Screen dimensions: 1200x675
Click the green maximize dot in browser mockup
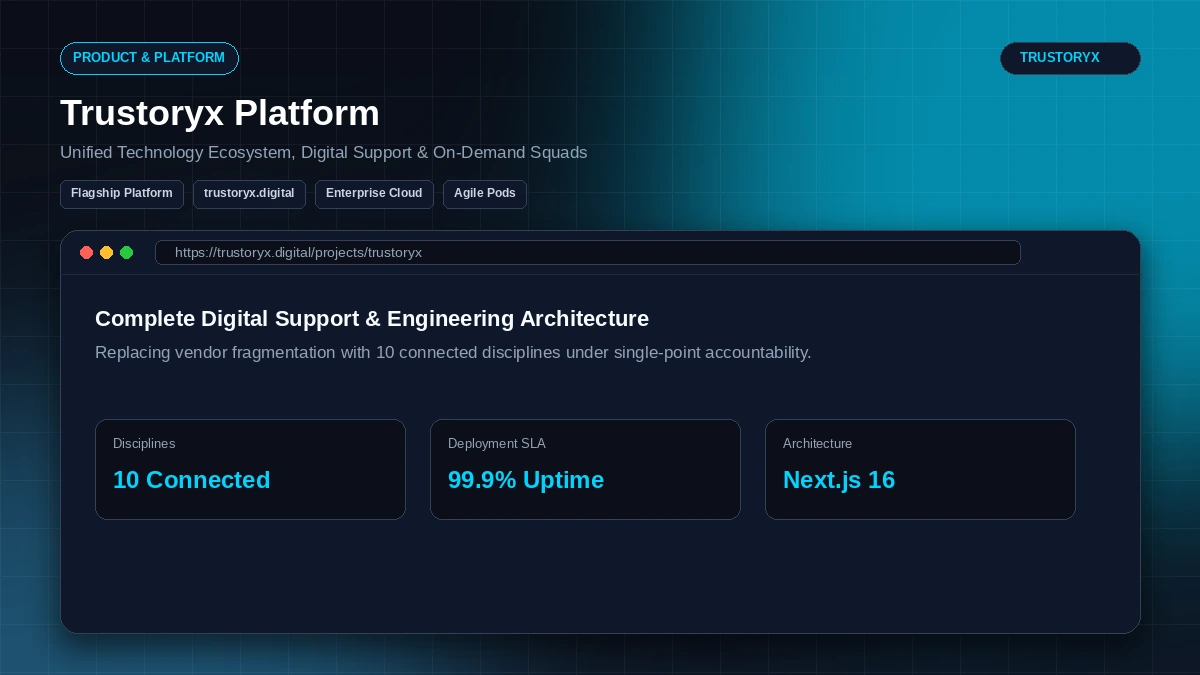click(x=127, y=253)
